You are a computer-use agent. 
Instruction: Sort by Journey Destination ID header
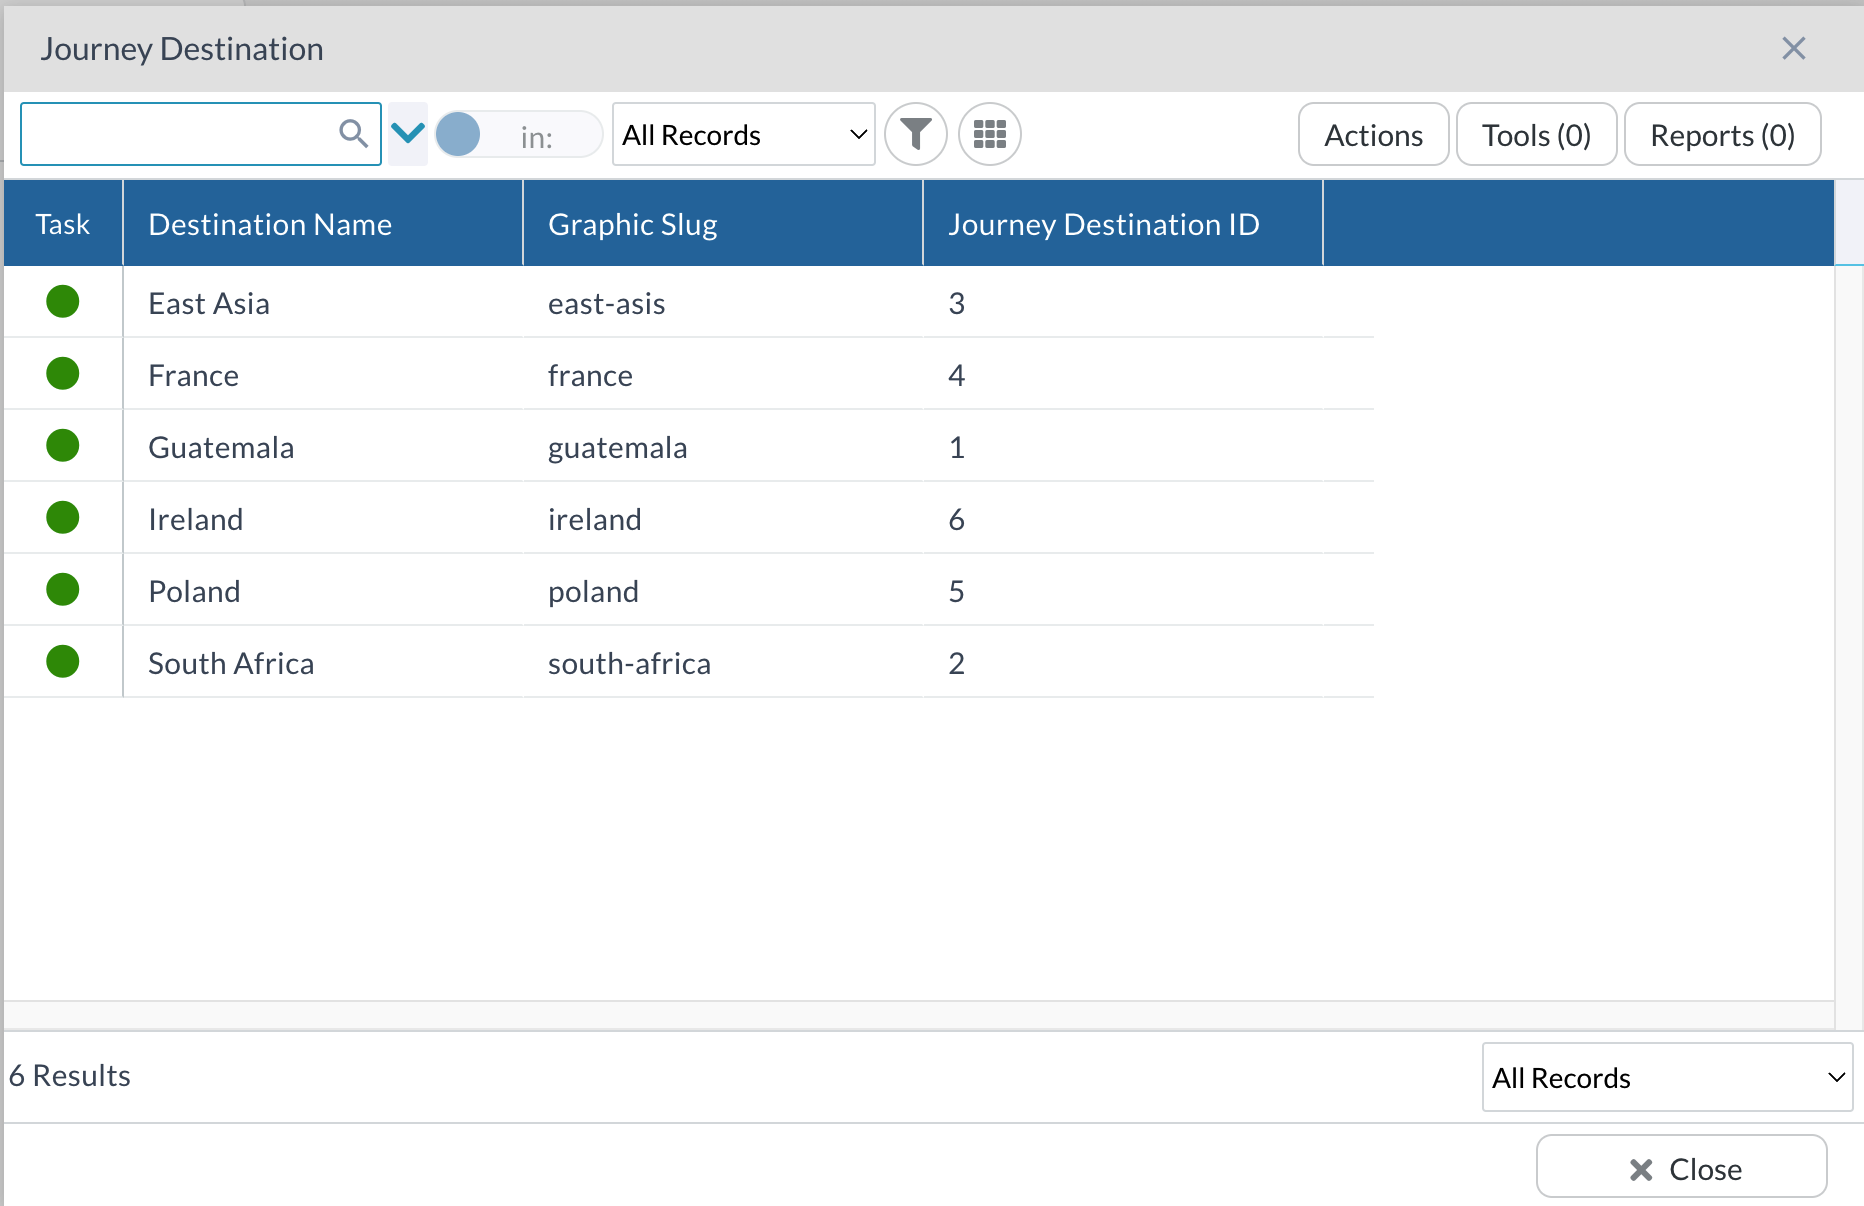click(1122, 224)
